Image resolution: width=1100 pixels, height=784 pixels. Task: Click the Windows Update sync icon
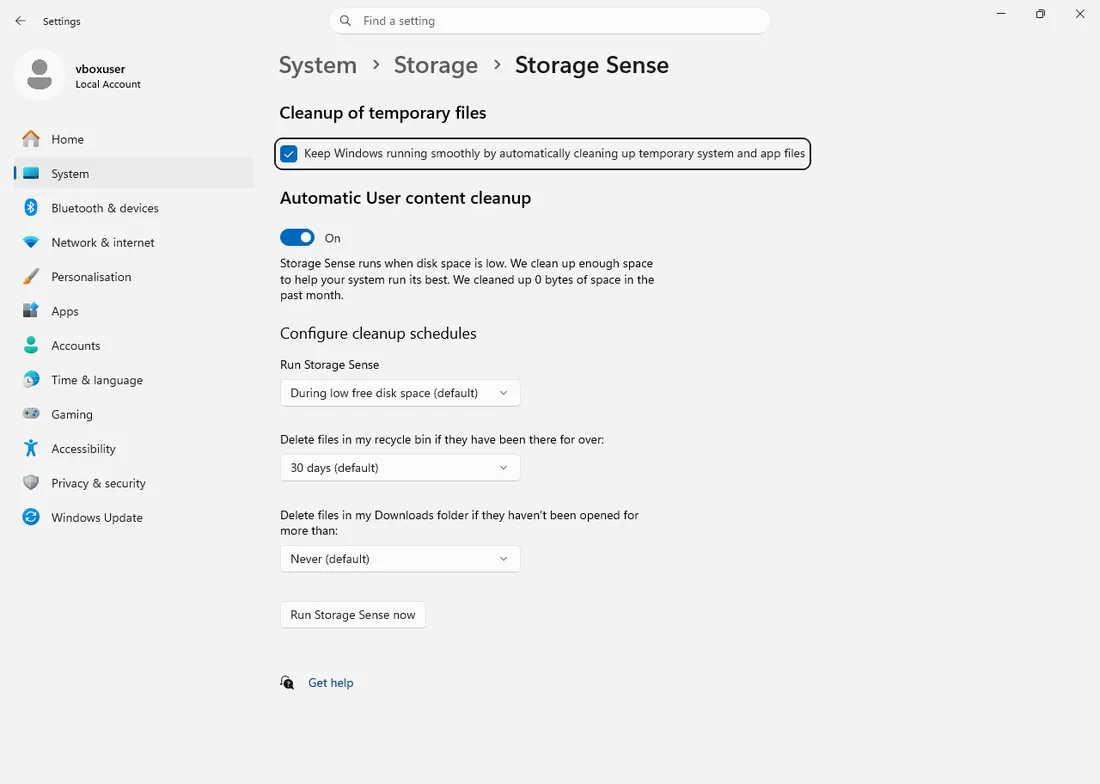click(x=31, y=517)
